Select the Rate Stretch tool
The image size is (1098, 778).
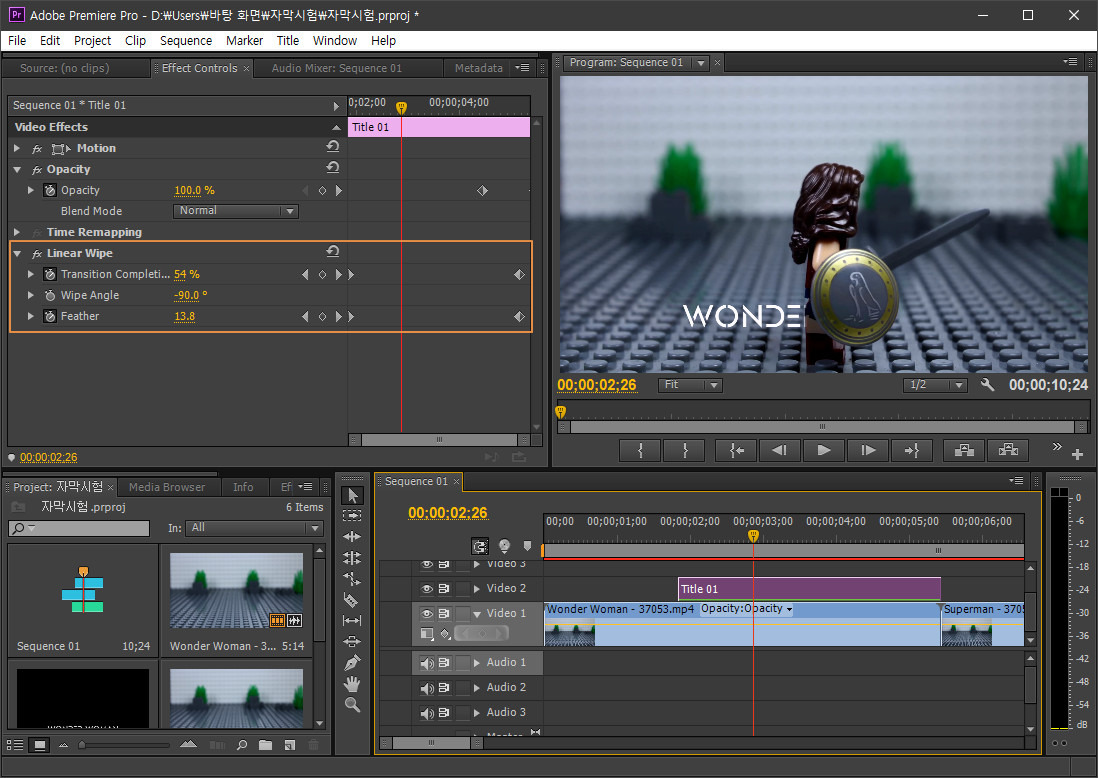(352, 578)
